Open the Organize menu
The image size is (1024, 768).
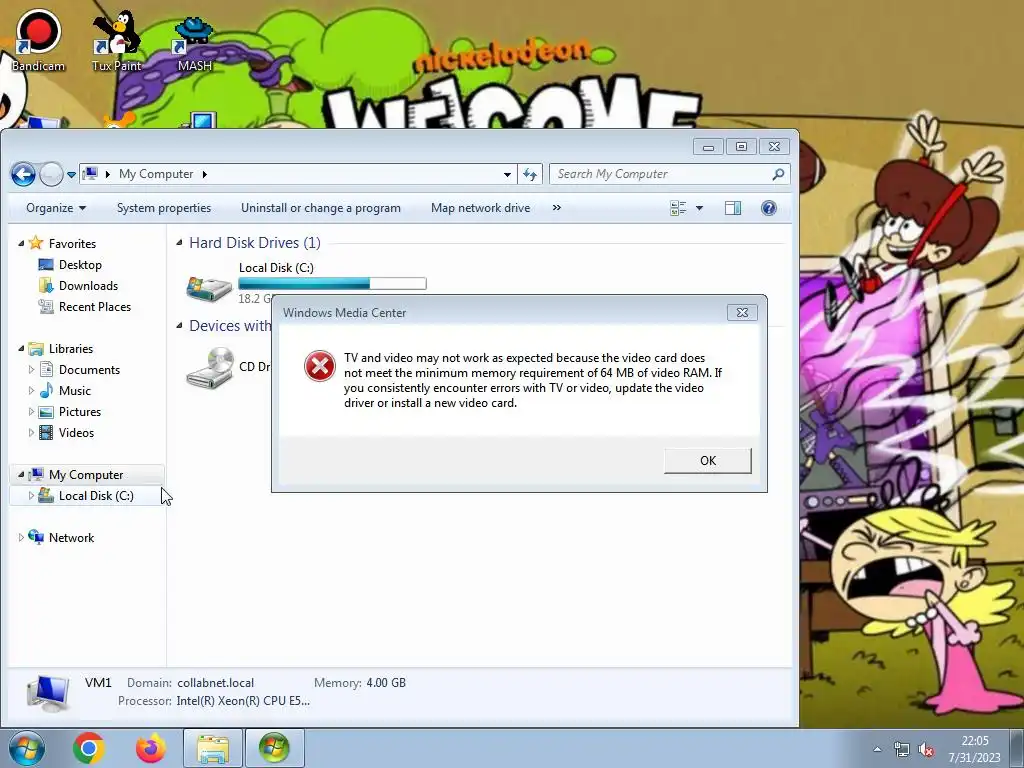coord(56,208)
